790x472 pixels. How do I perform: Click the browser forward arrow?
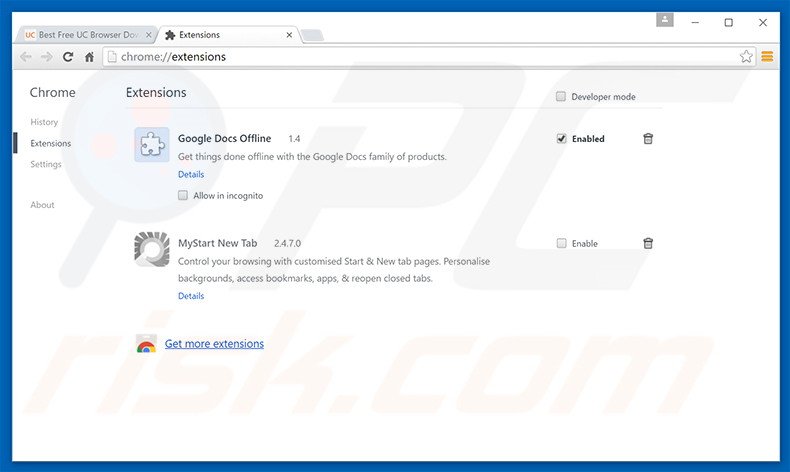tap(46, 57)
